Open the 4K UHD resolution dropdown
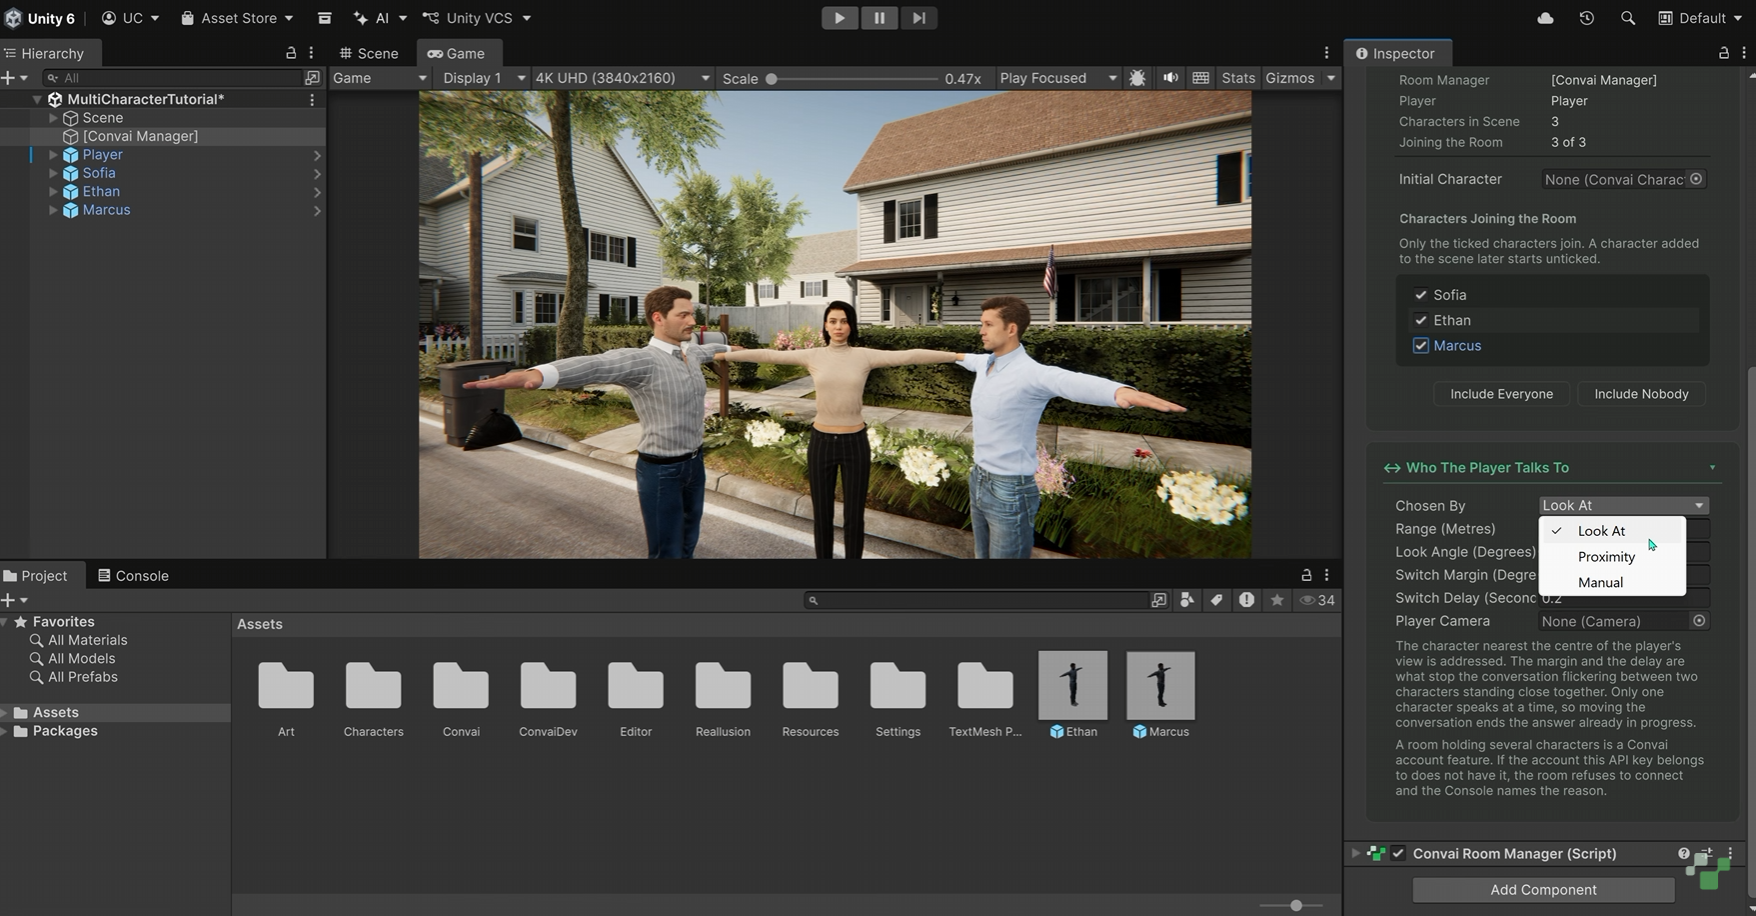The image size is (1756, 916). pyautogui.click(x=622, y=78)
